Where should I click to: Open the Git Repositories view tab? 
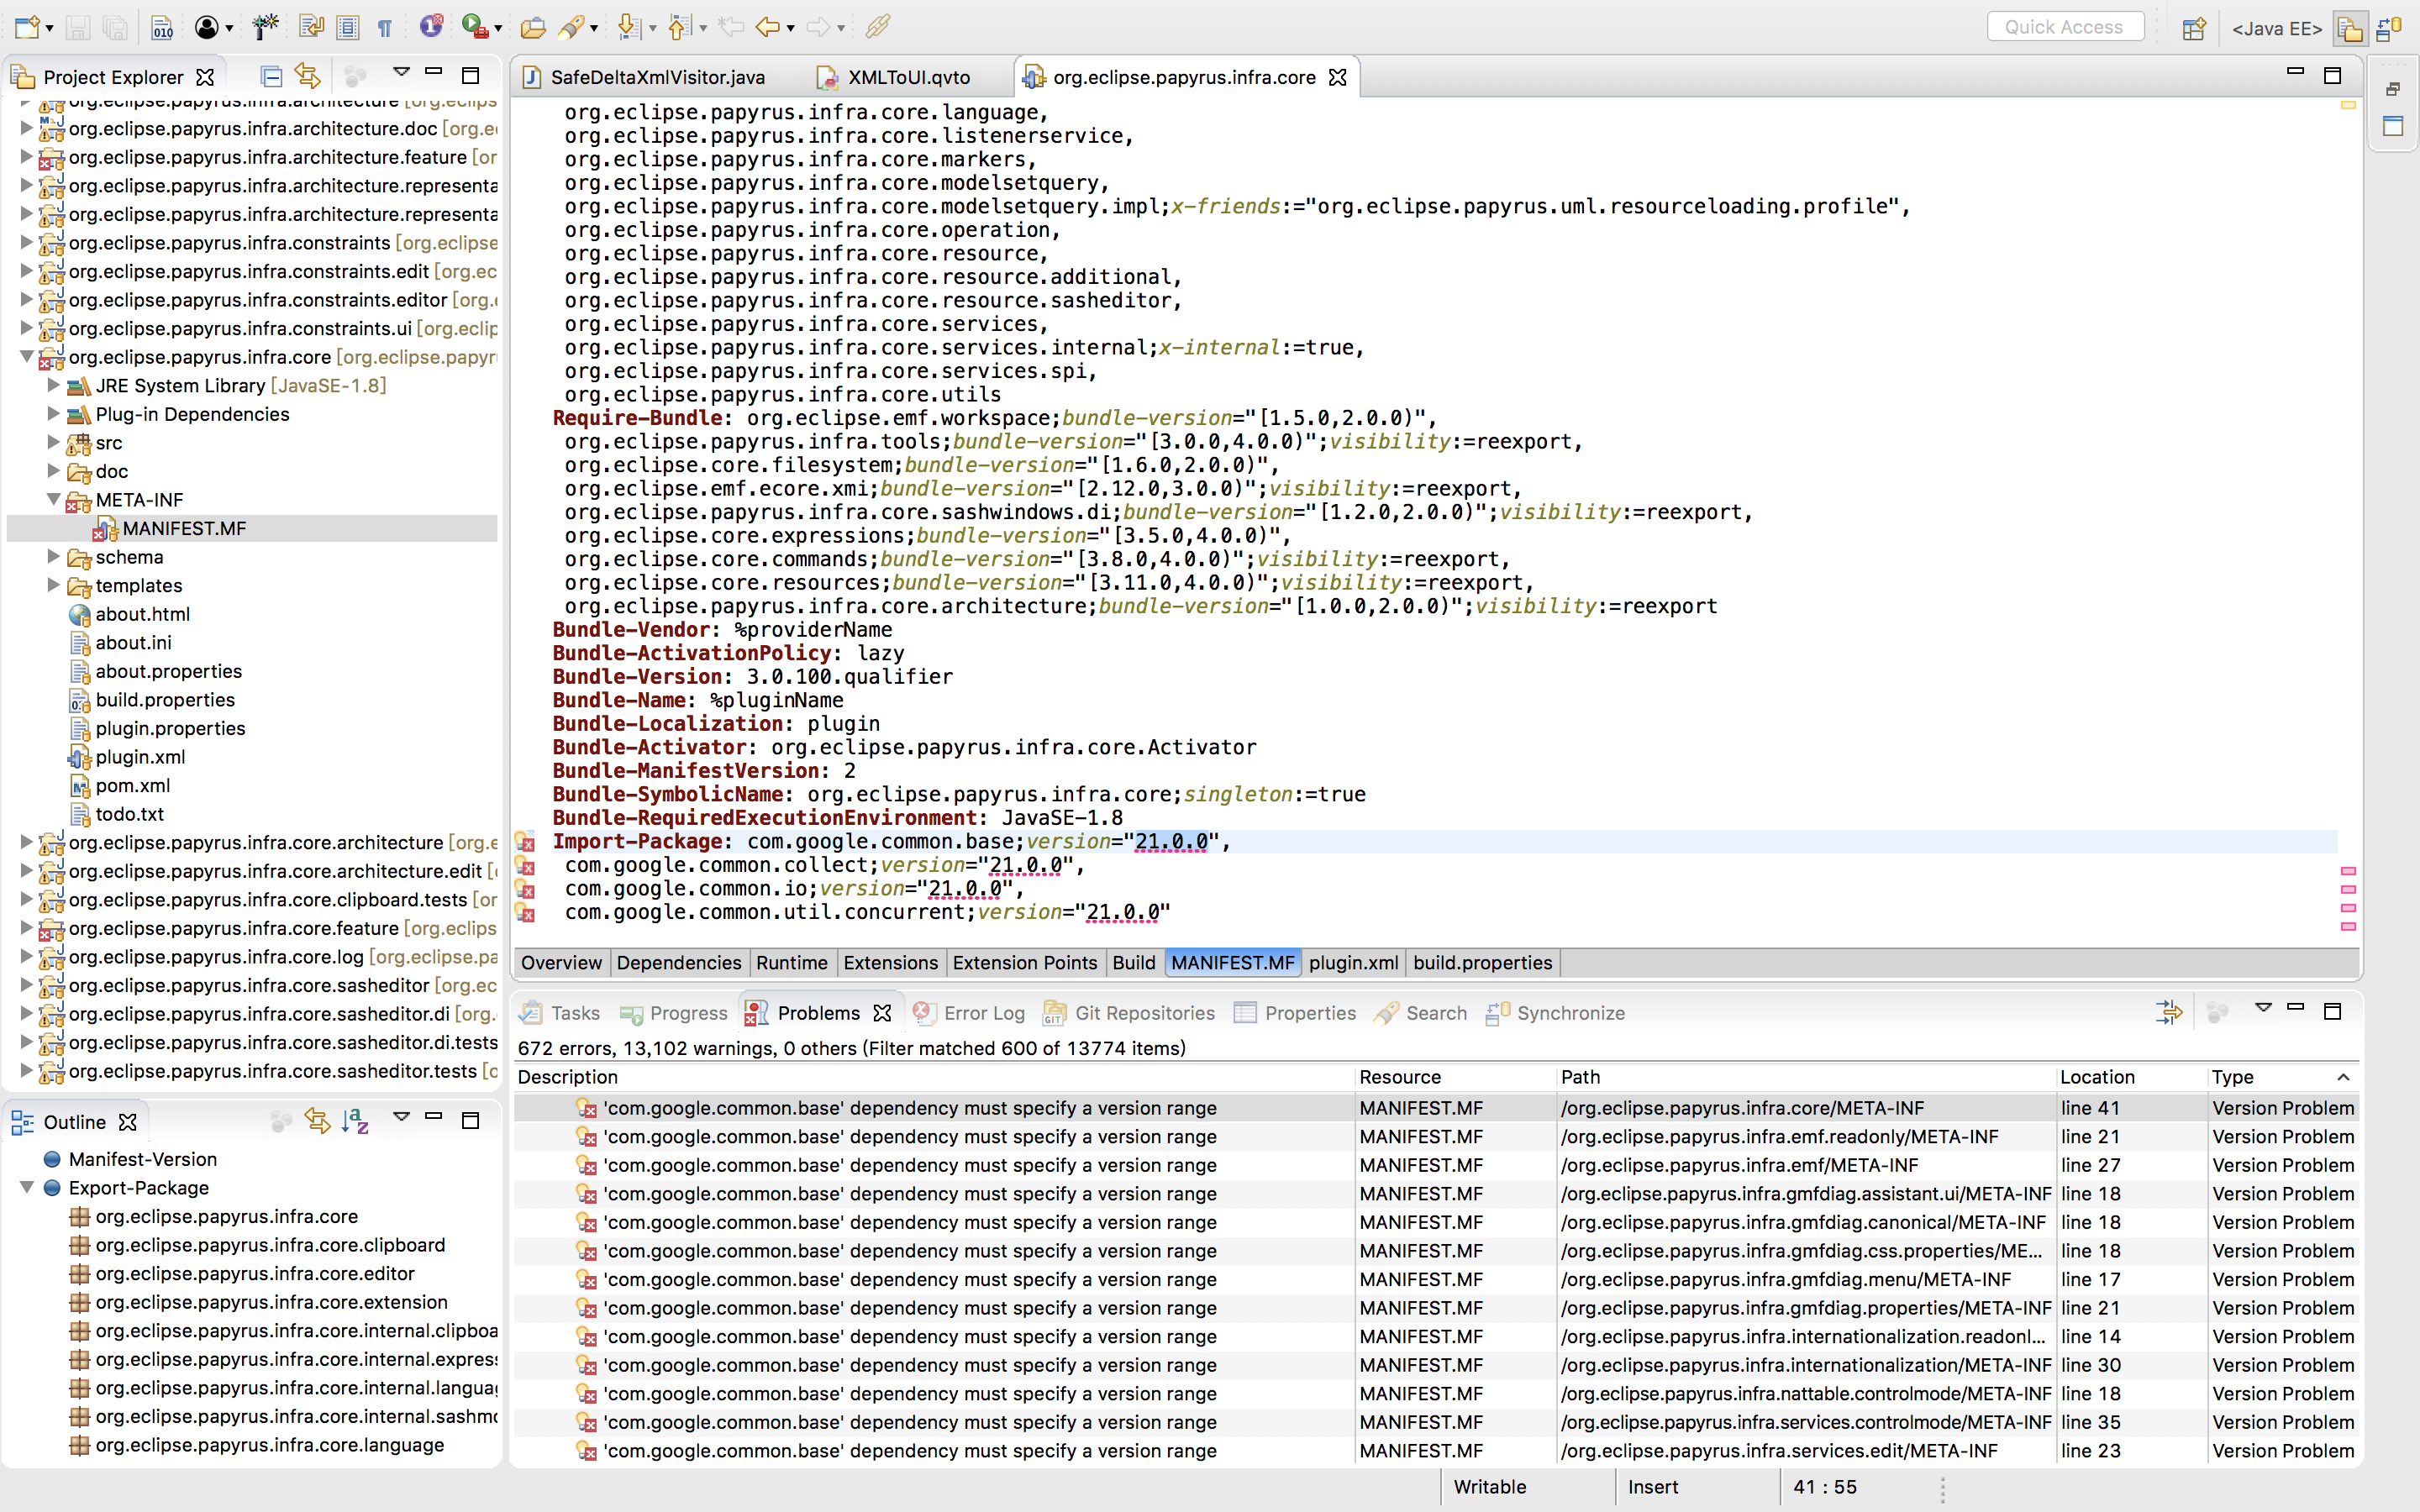(1129, 1013)
